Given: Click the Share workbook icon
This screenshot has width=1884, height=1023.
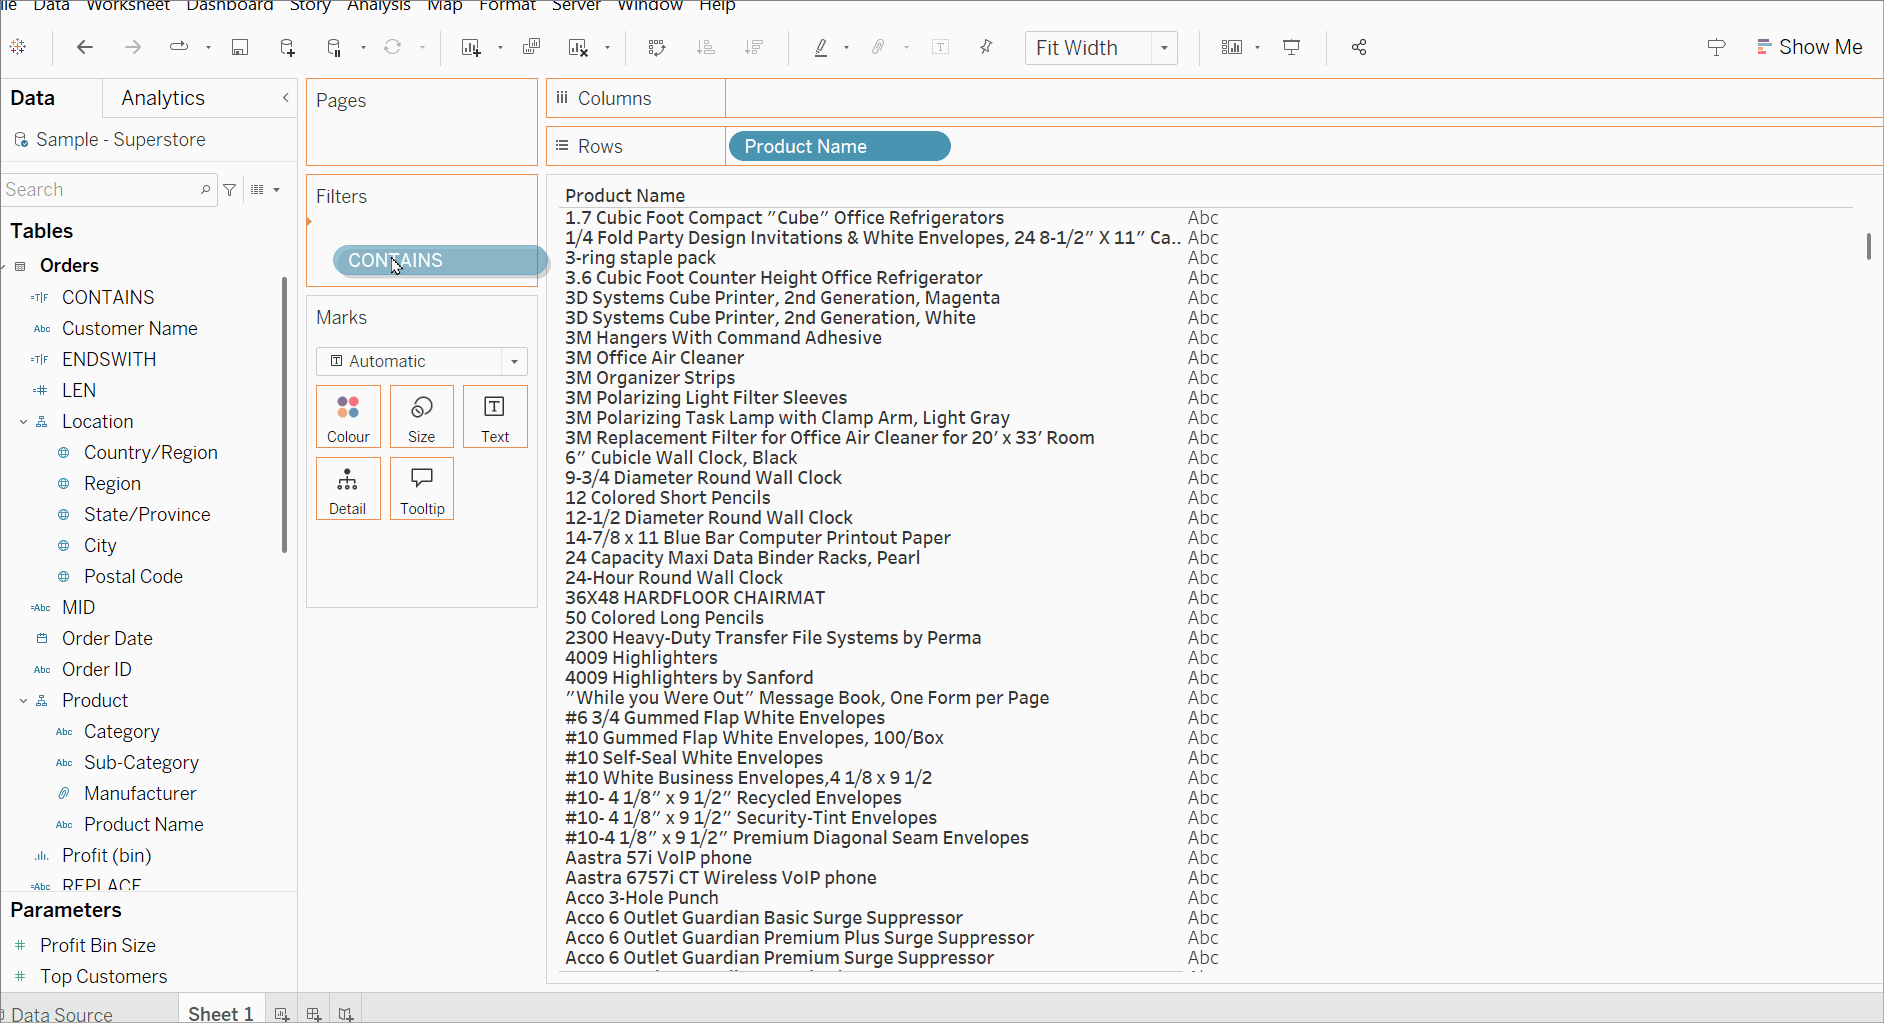Looking at the screenshot, I should pyautogui.click(x=1359, y=47).
